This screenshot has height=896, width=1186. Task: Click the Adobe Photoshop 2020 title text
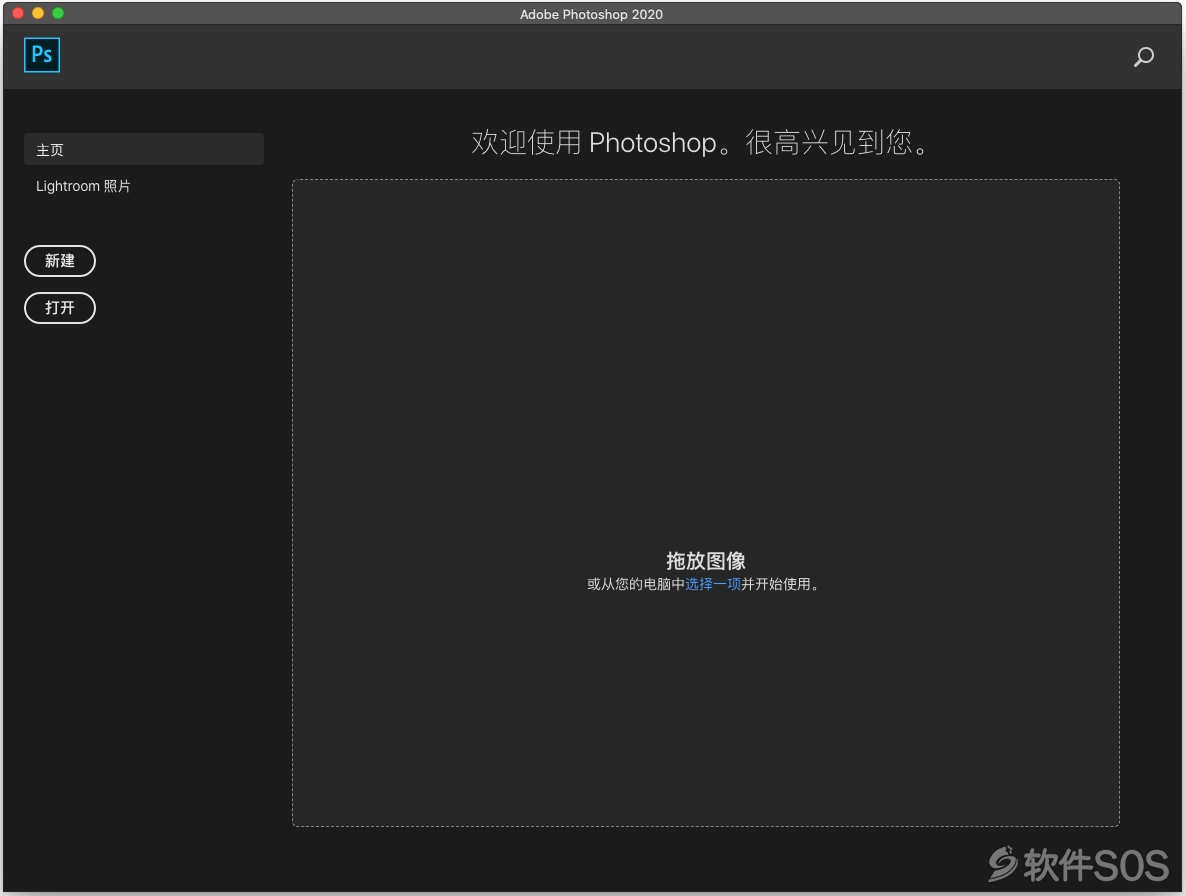tap(591, 14)
